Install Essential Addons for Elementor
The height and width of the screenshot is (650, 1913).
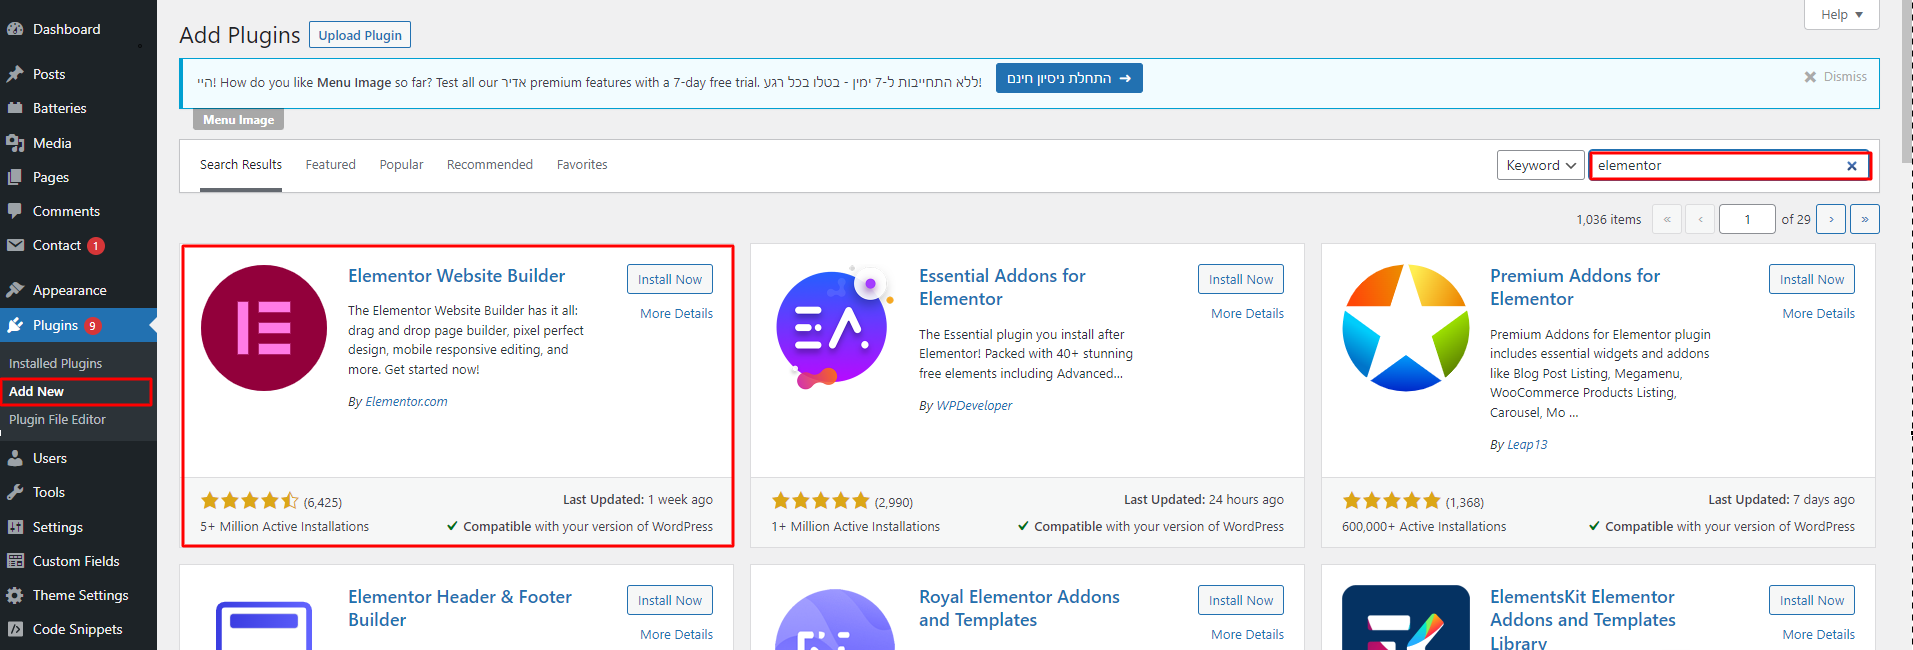click(x=1241, y=279)
